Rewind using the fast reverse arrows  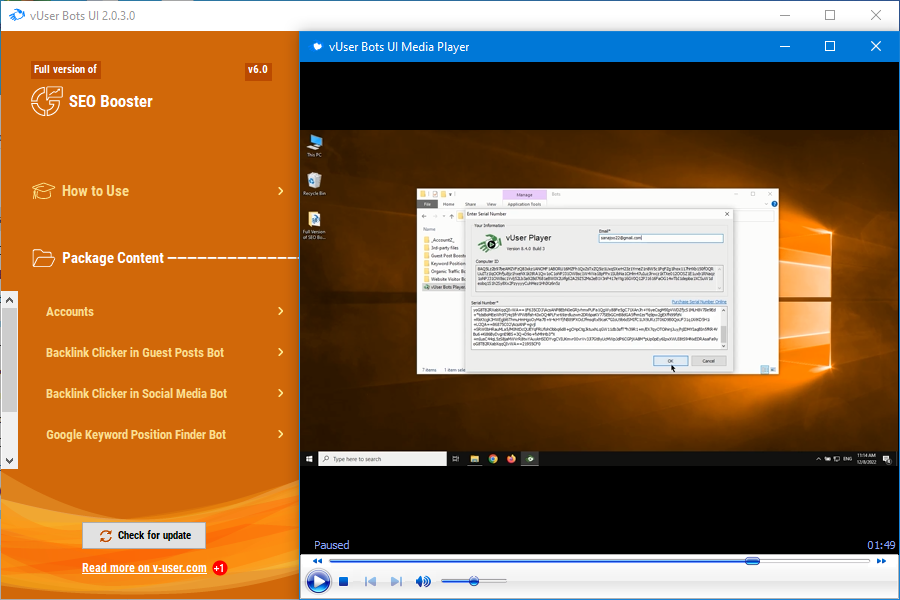tap(317, 561)
